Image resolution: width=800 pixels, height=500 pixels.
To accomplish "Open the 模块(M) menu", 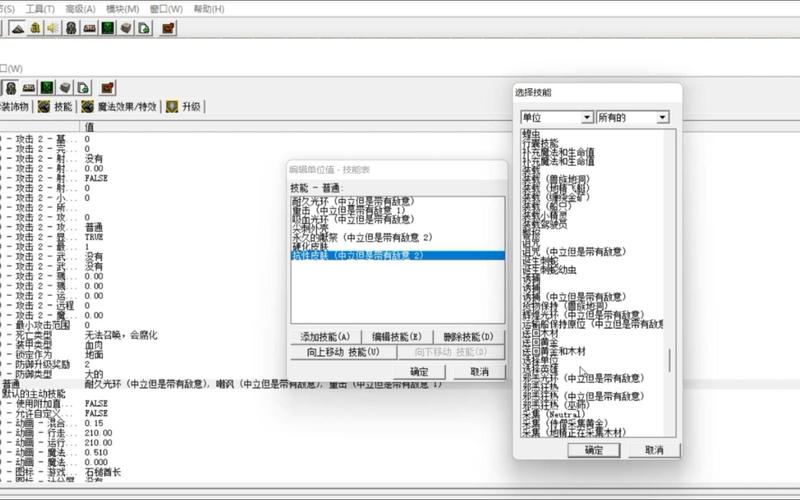I will 120,9.
